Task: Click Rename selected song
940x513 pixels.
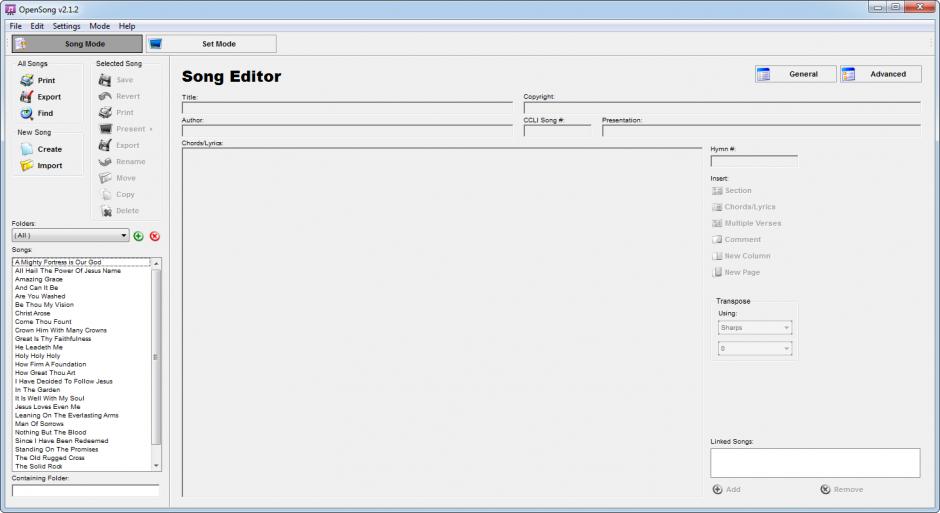Action: click(122, 161)
